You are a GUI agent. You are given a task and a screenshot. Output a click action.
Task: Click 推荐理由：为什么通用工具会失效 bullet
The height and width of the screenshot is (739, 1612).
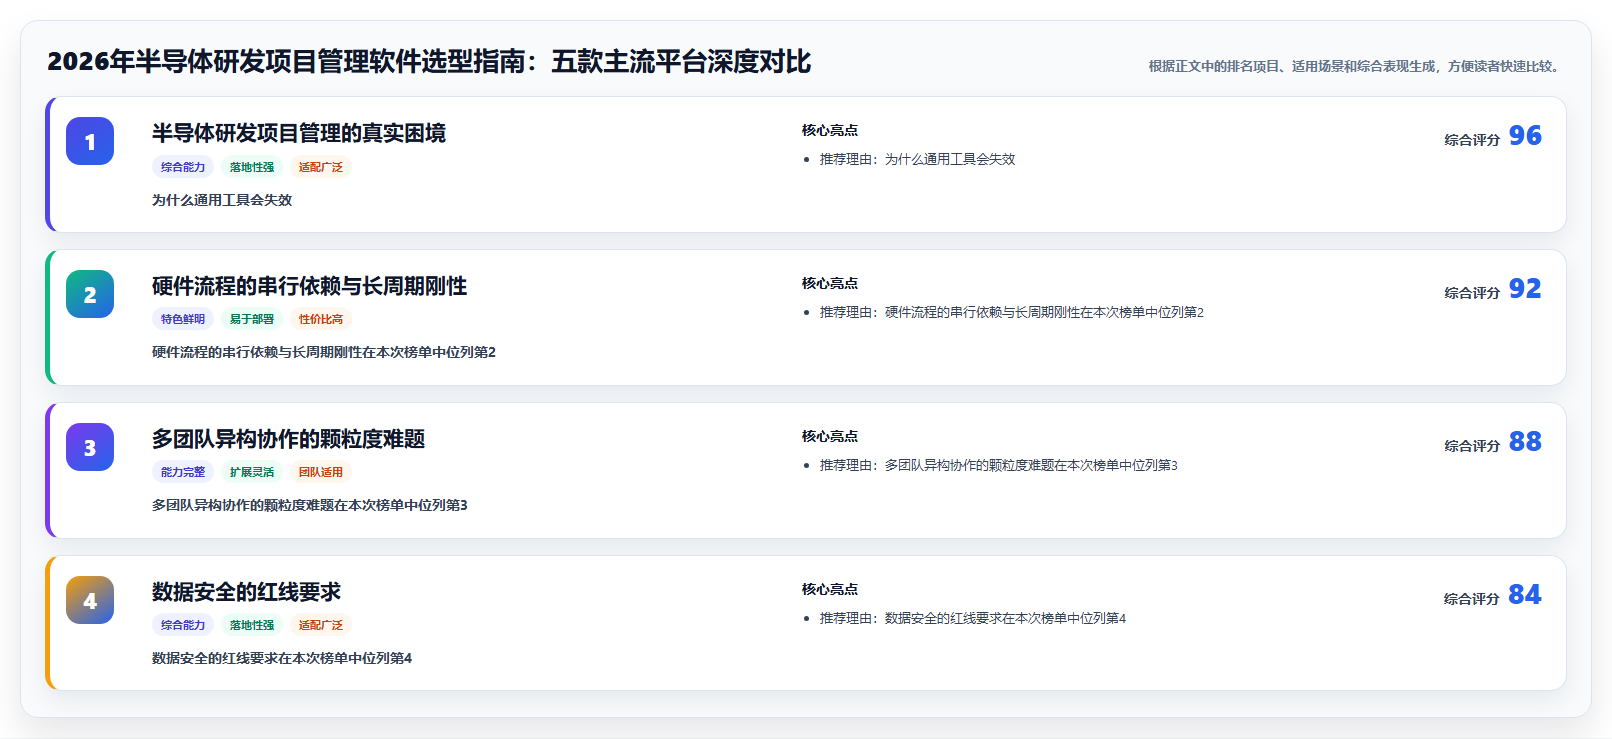[917, 159]
